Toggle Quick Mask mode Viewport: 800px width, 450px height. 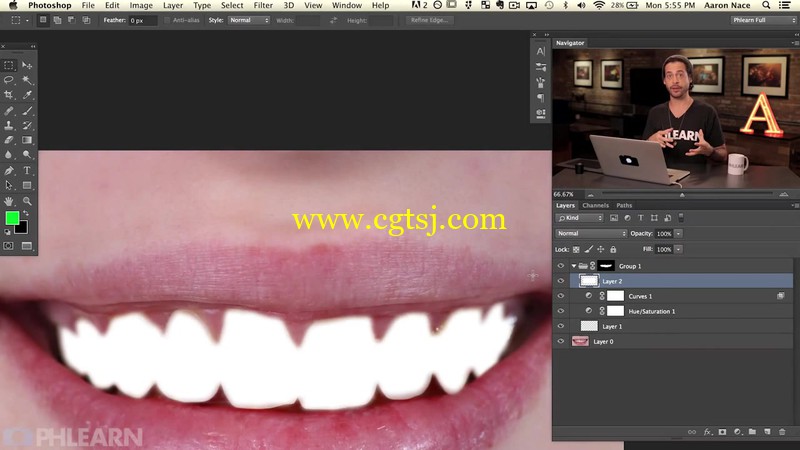point(9,246)
